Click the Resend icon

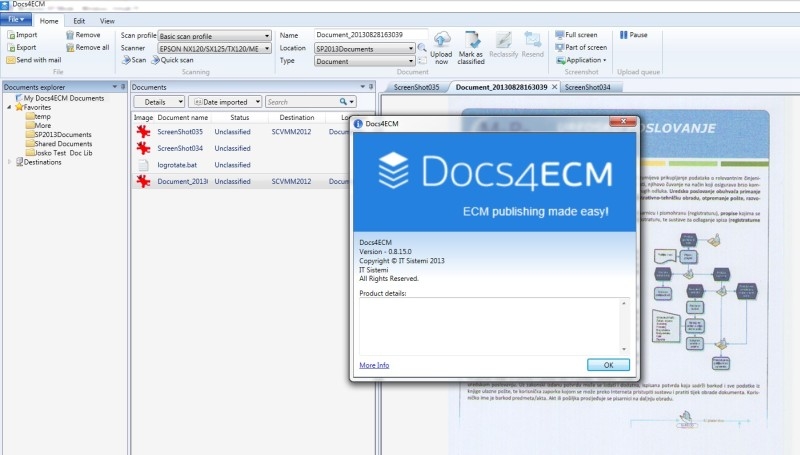[x=533, y=40]
